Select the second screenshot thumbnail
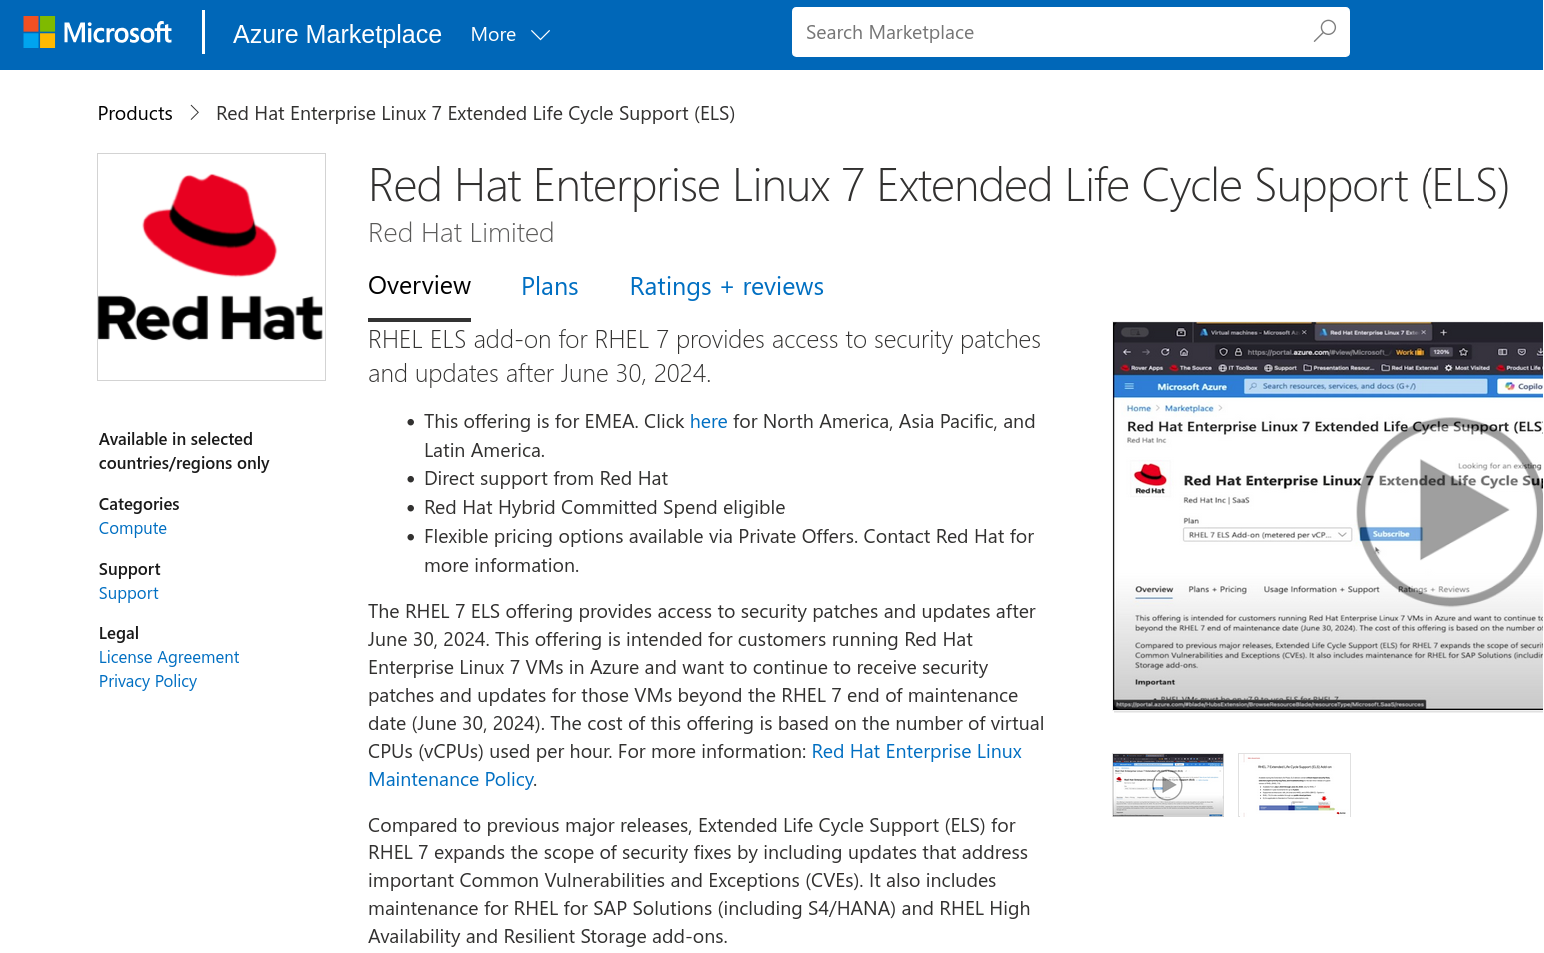1544x953 pixels. point(1294,785)
